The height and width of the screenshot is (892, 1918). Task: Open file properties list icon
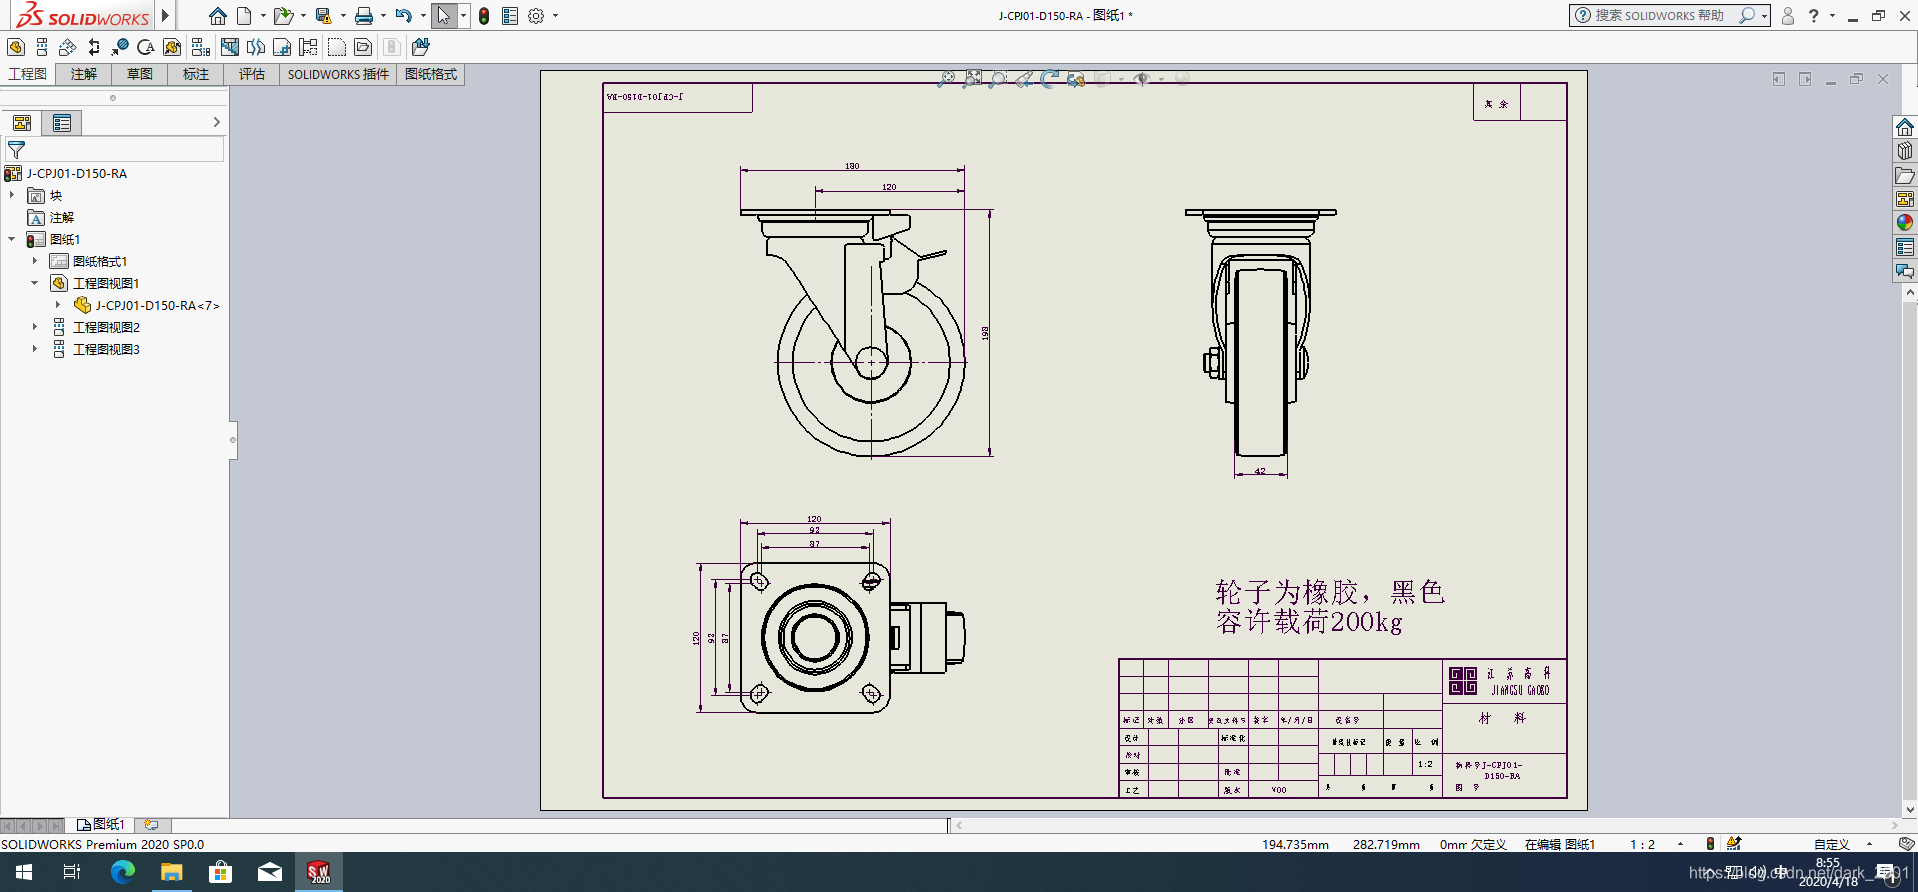coord(510,16)
